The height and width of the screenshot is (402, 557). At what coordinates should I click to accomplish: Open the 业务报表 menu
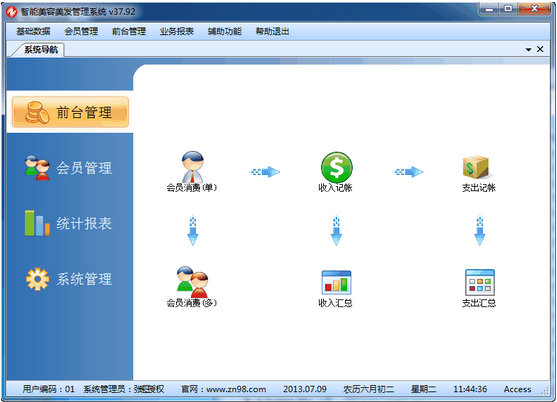(177, 31)
